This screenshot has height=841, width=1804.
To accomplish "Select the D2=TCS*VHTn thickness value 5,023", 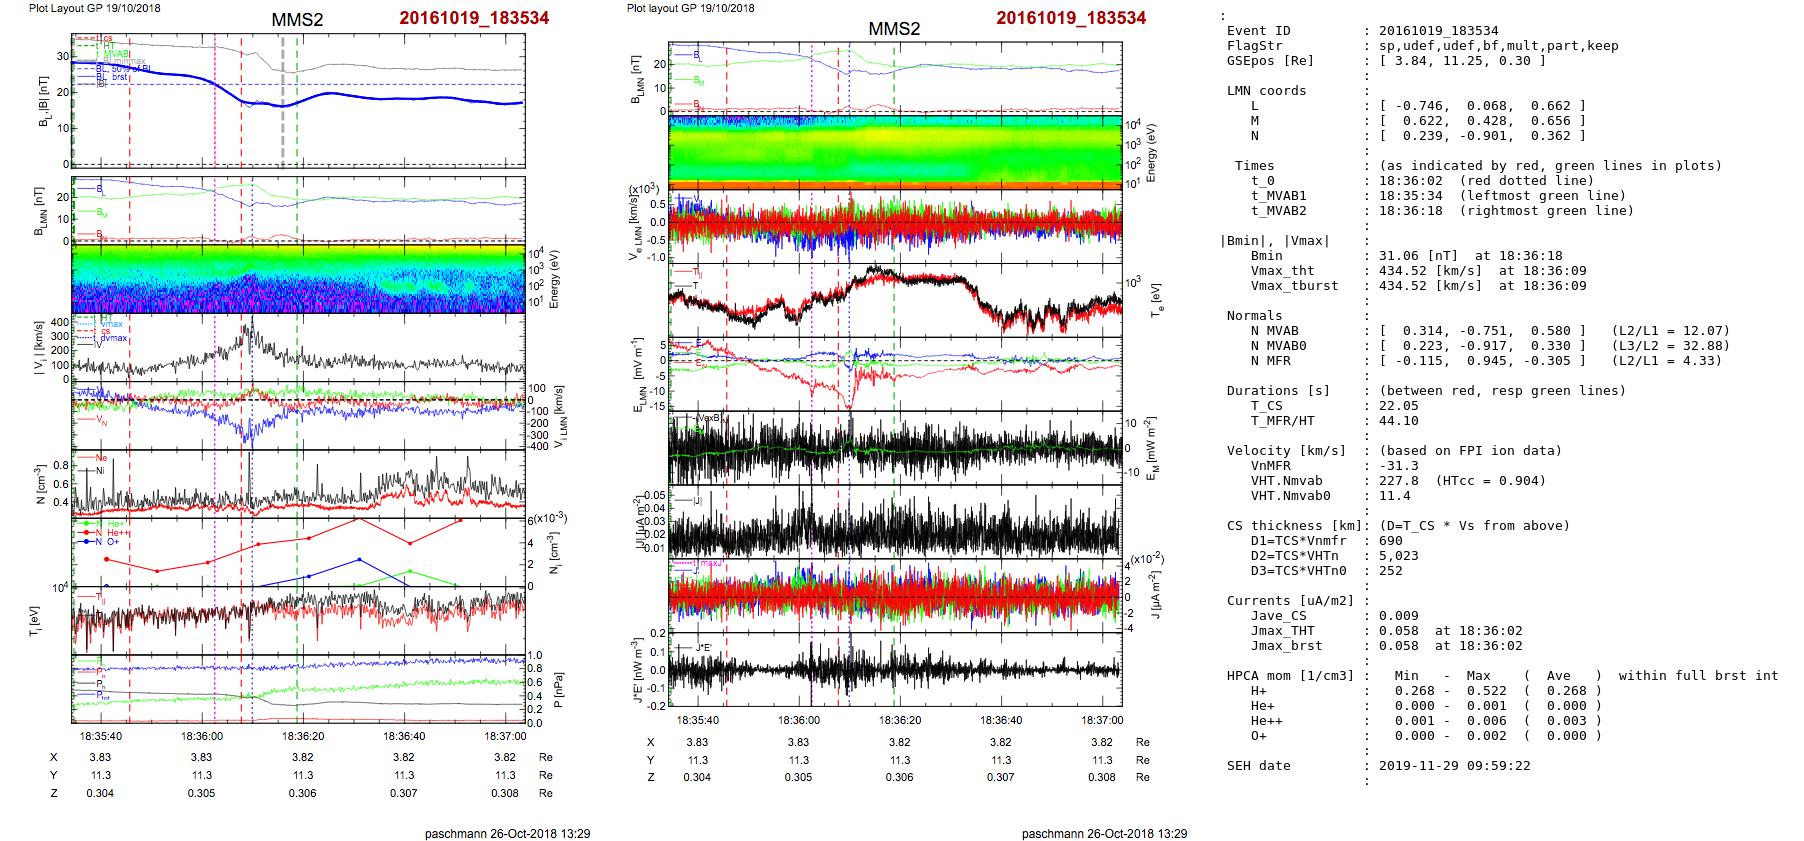I will [1398, 556].
